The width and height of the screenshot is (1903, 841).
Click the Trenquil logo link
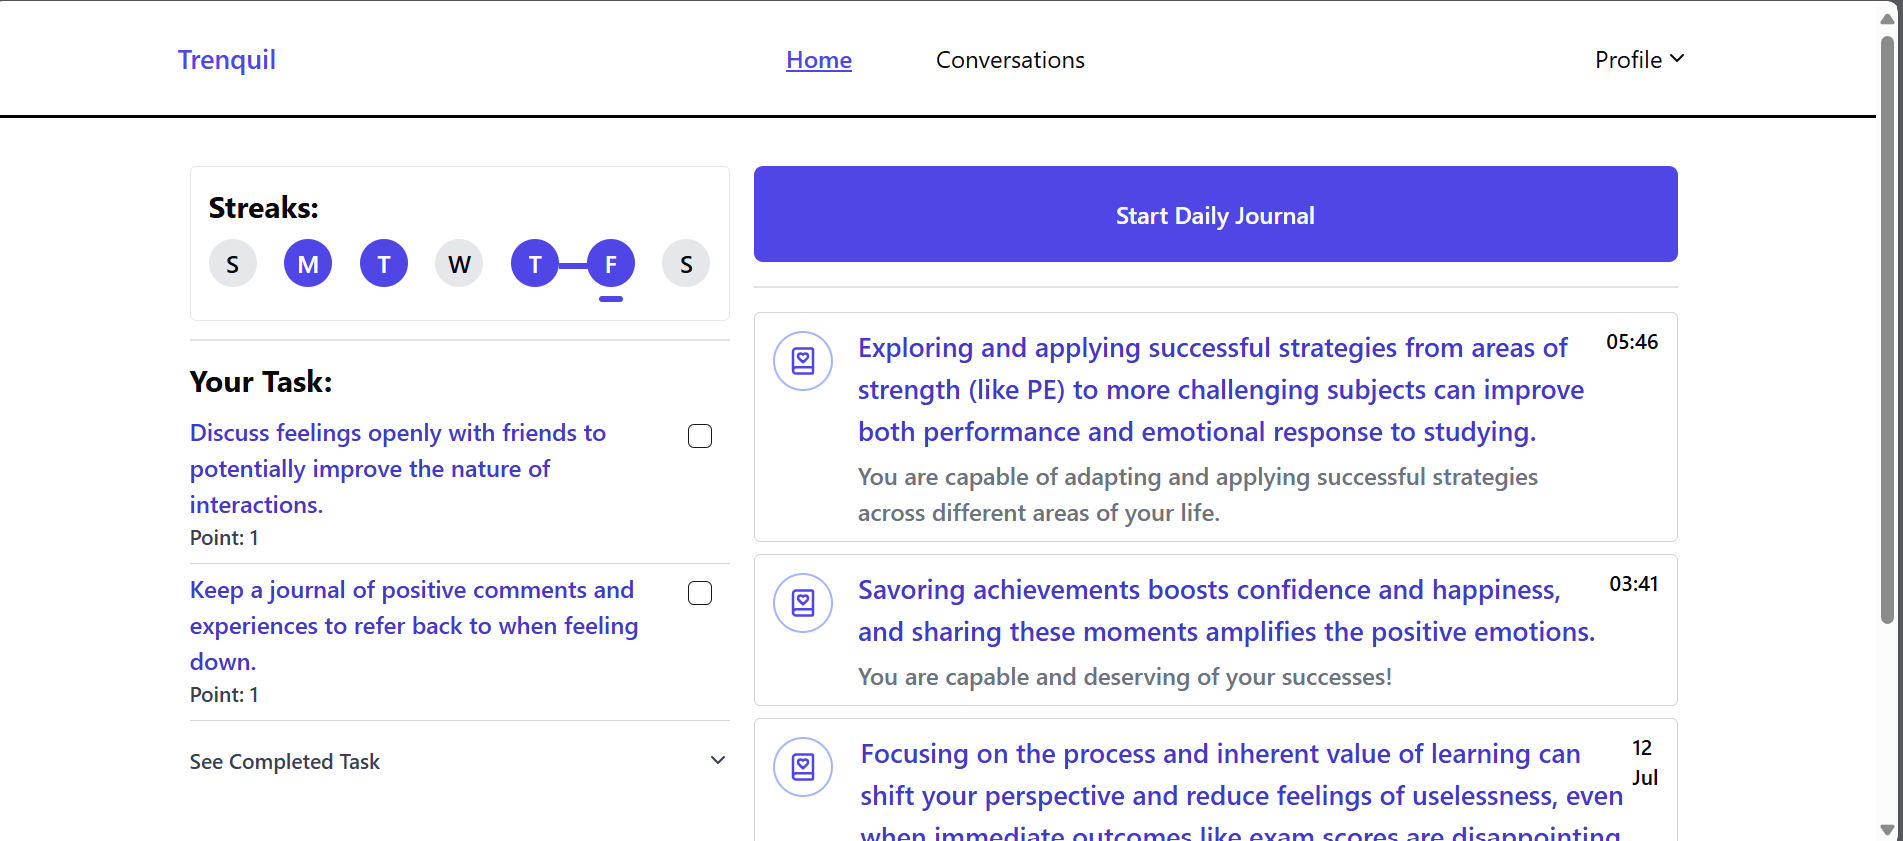click(227, 60)
